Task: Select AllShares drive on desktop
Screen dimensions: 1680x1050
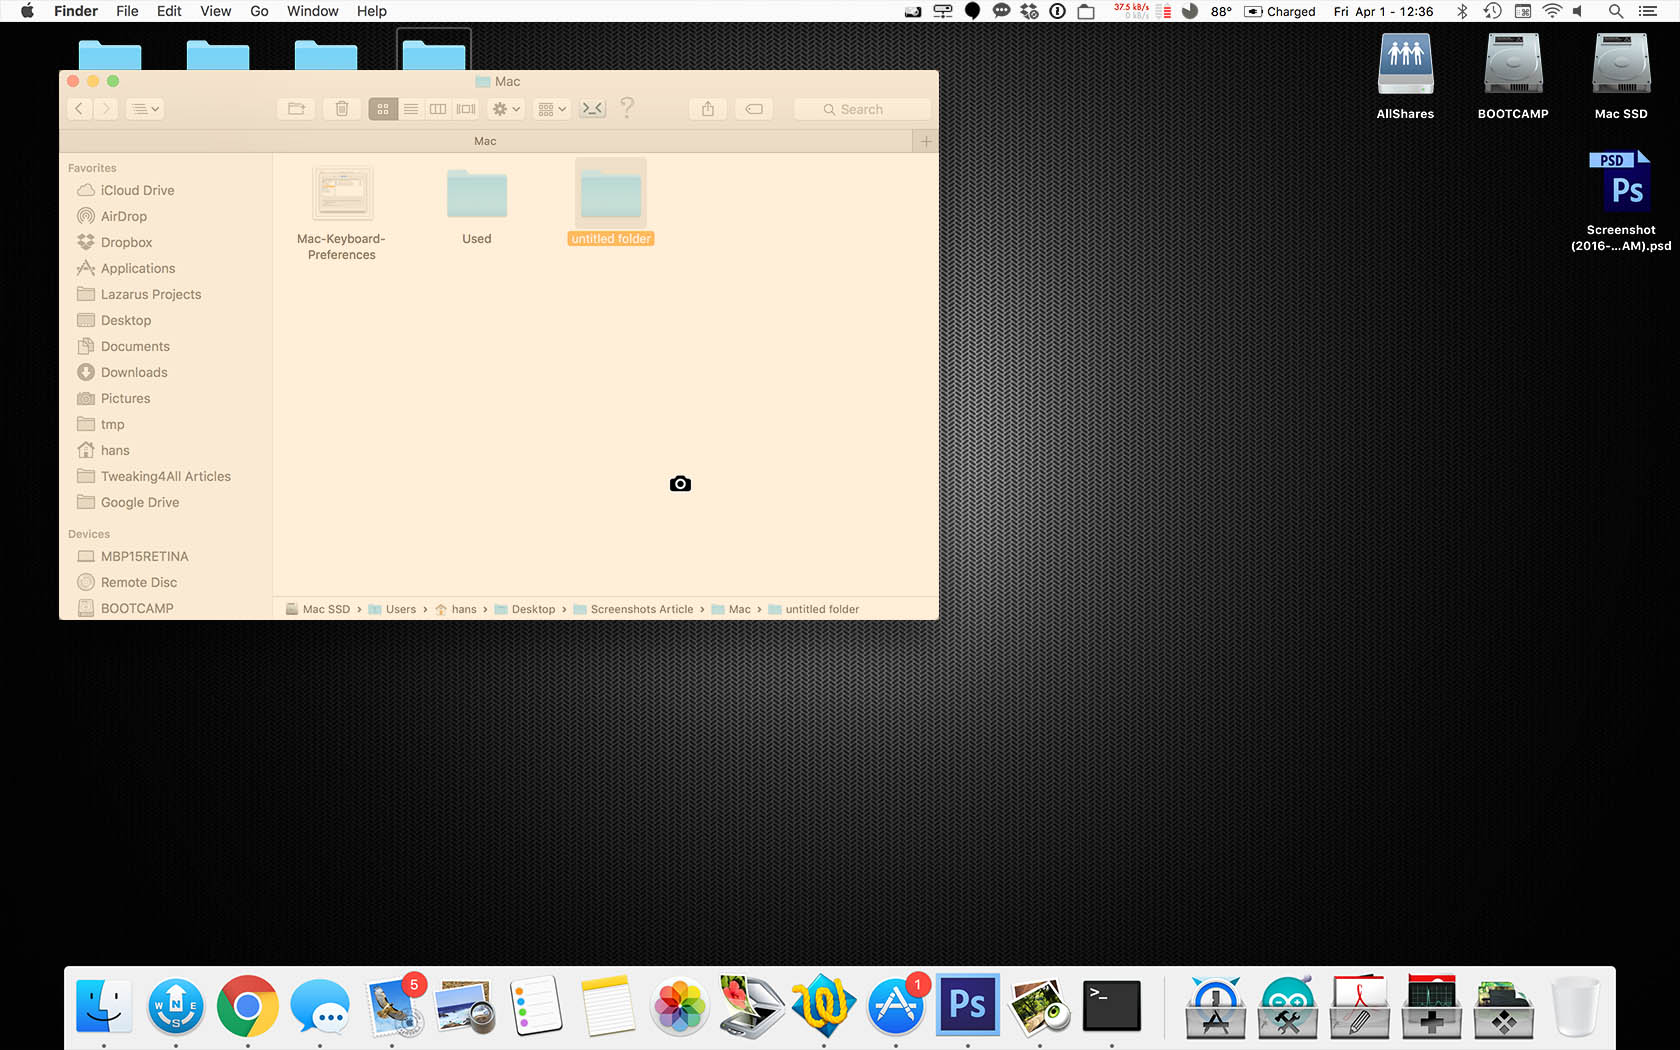Action: 1405,76
